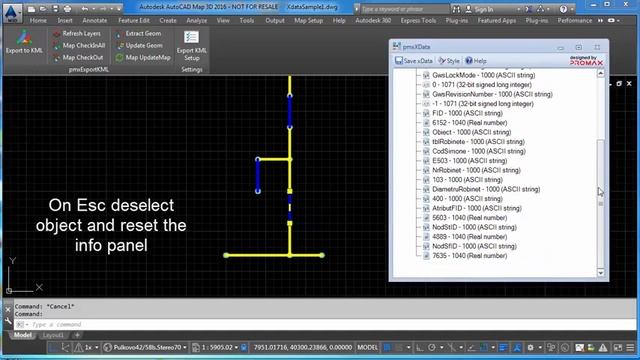This screenshot has height=360, width=640.
Task: Click the Redo arrow in quick access toolbar
Action: tap(103, 9)
